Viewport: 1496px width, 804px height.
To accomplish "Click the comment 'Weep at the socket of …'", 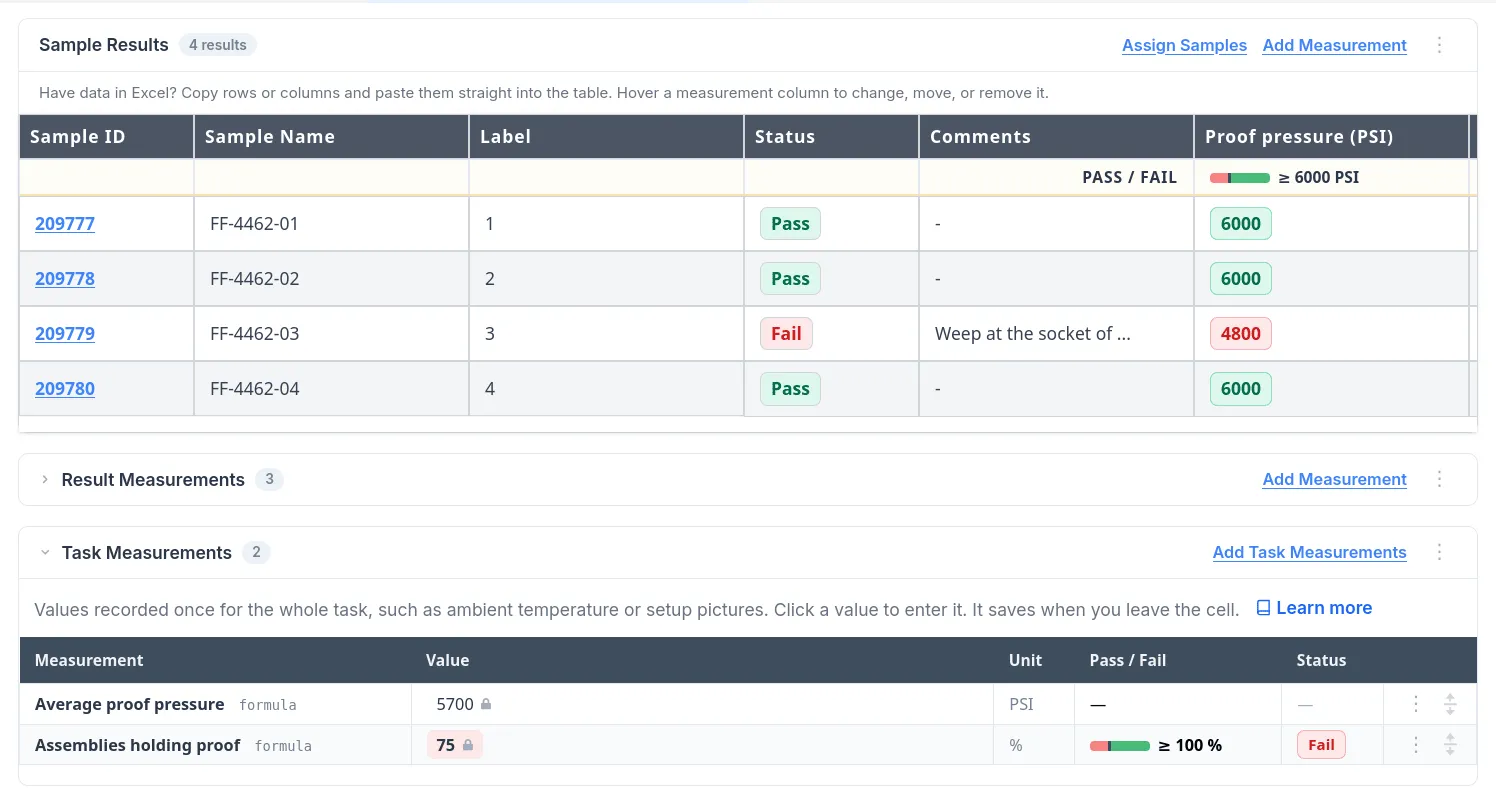I will click(1032, 334).
